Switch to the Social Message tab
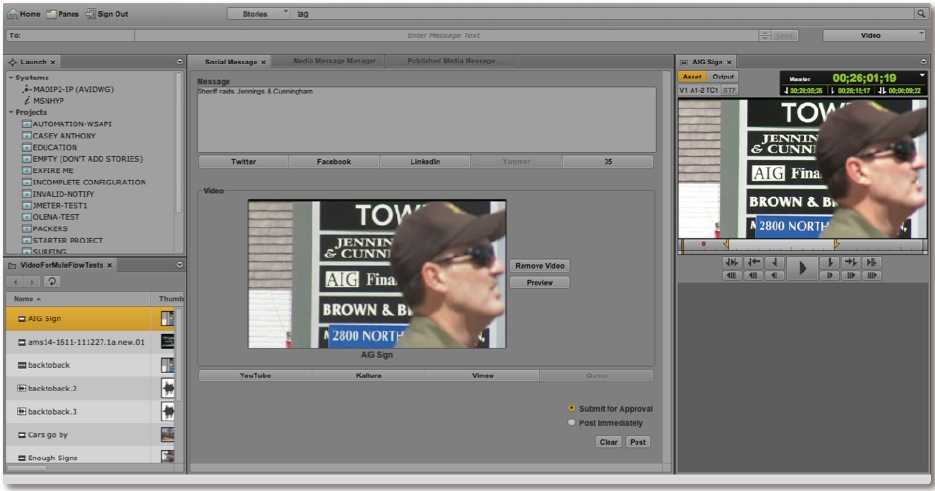 pos(231,62)
